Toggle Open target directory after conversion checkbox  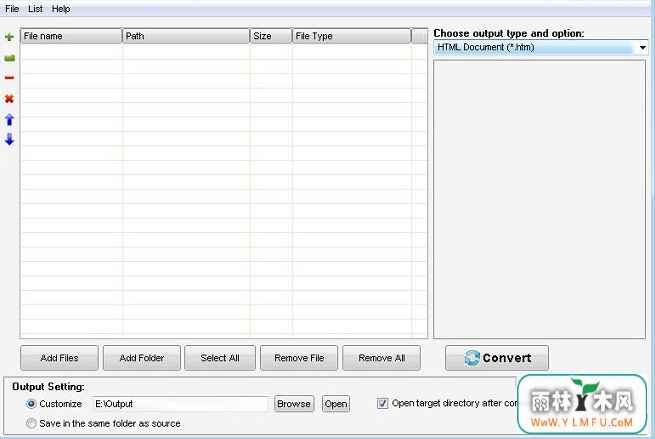(x=382, y=403)
